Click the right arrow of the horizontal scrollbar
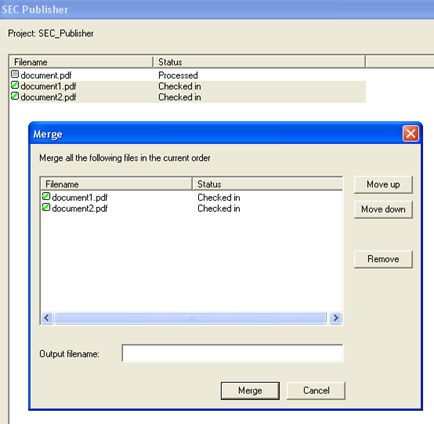 (336, 318)
